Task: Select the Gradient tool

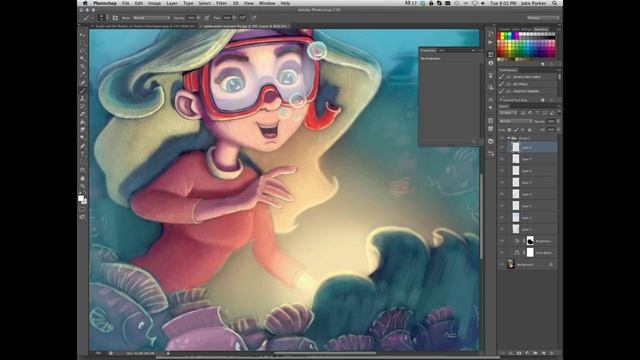Action: [83, 122]
